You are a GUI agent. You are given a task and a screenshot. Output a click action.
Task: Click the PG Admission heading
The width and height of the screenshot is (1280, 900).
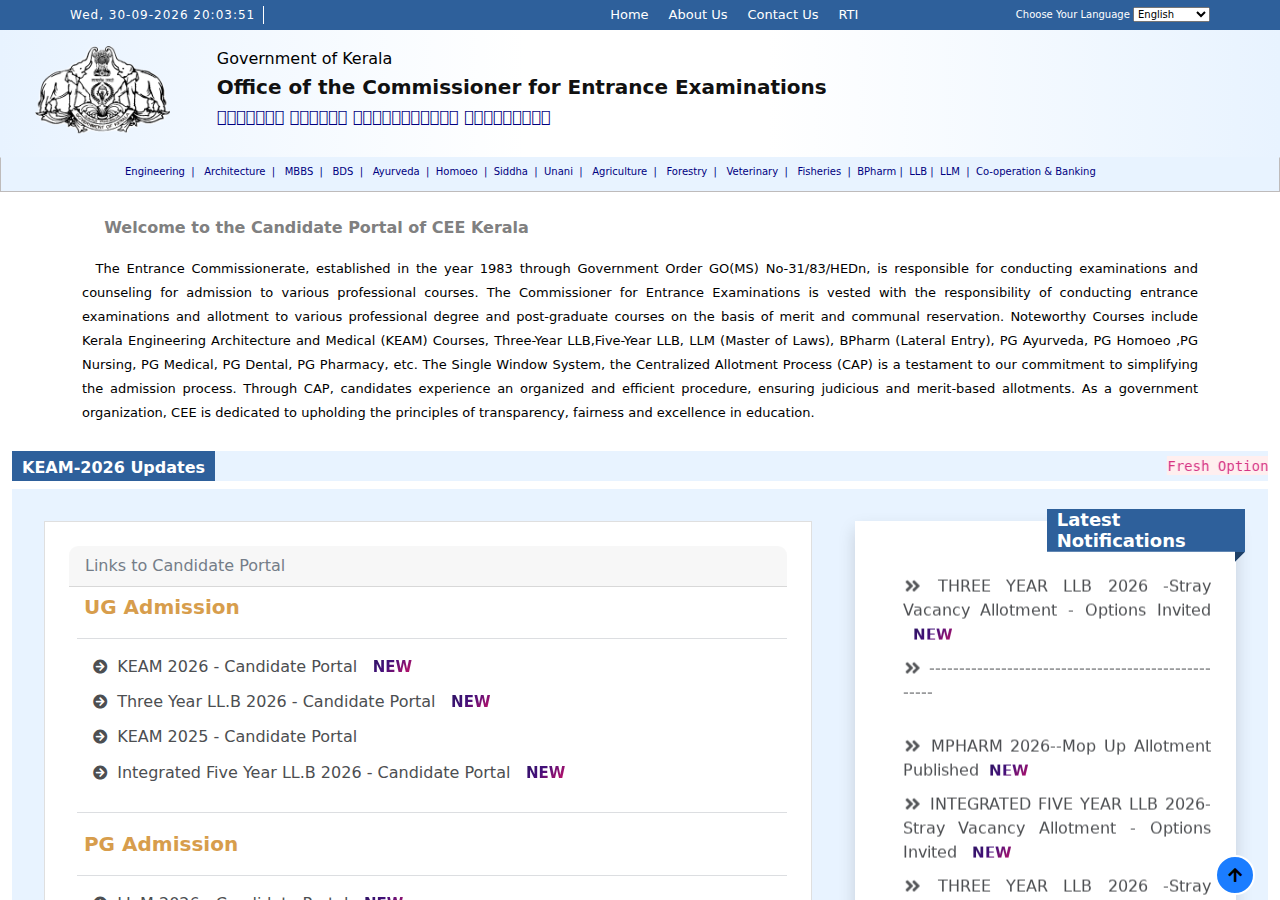click(x=161, y=844)
